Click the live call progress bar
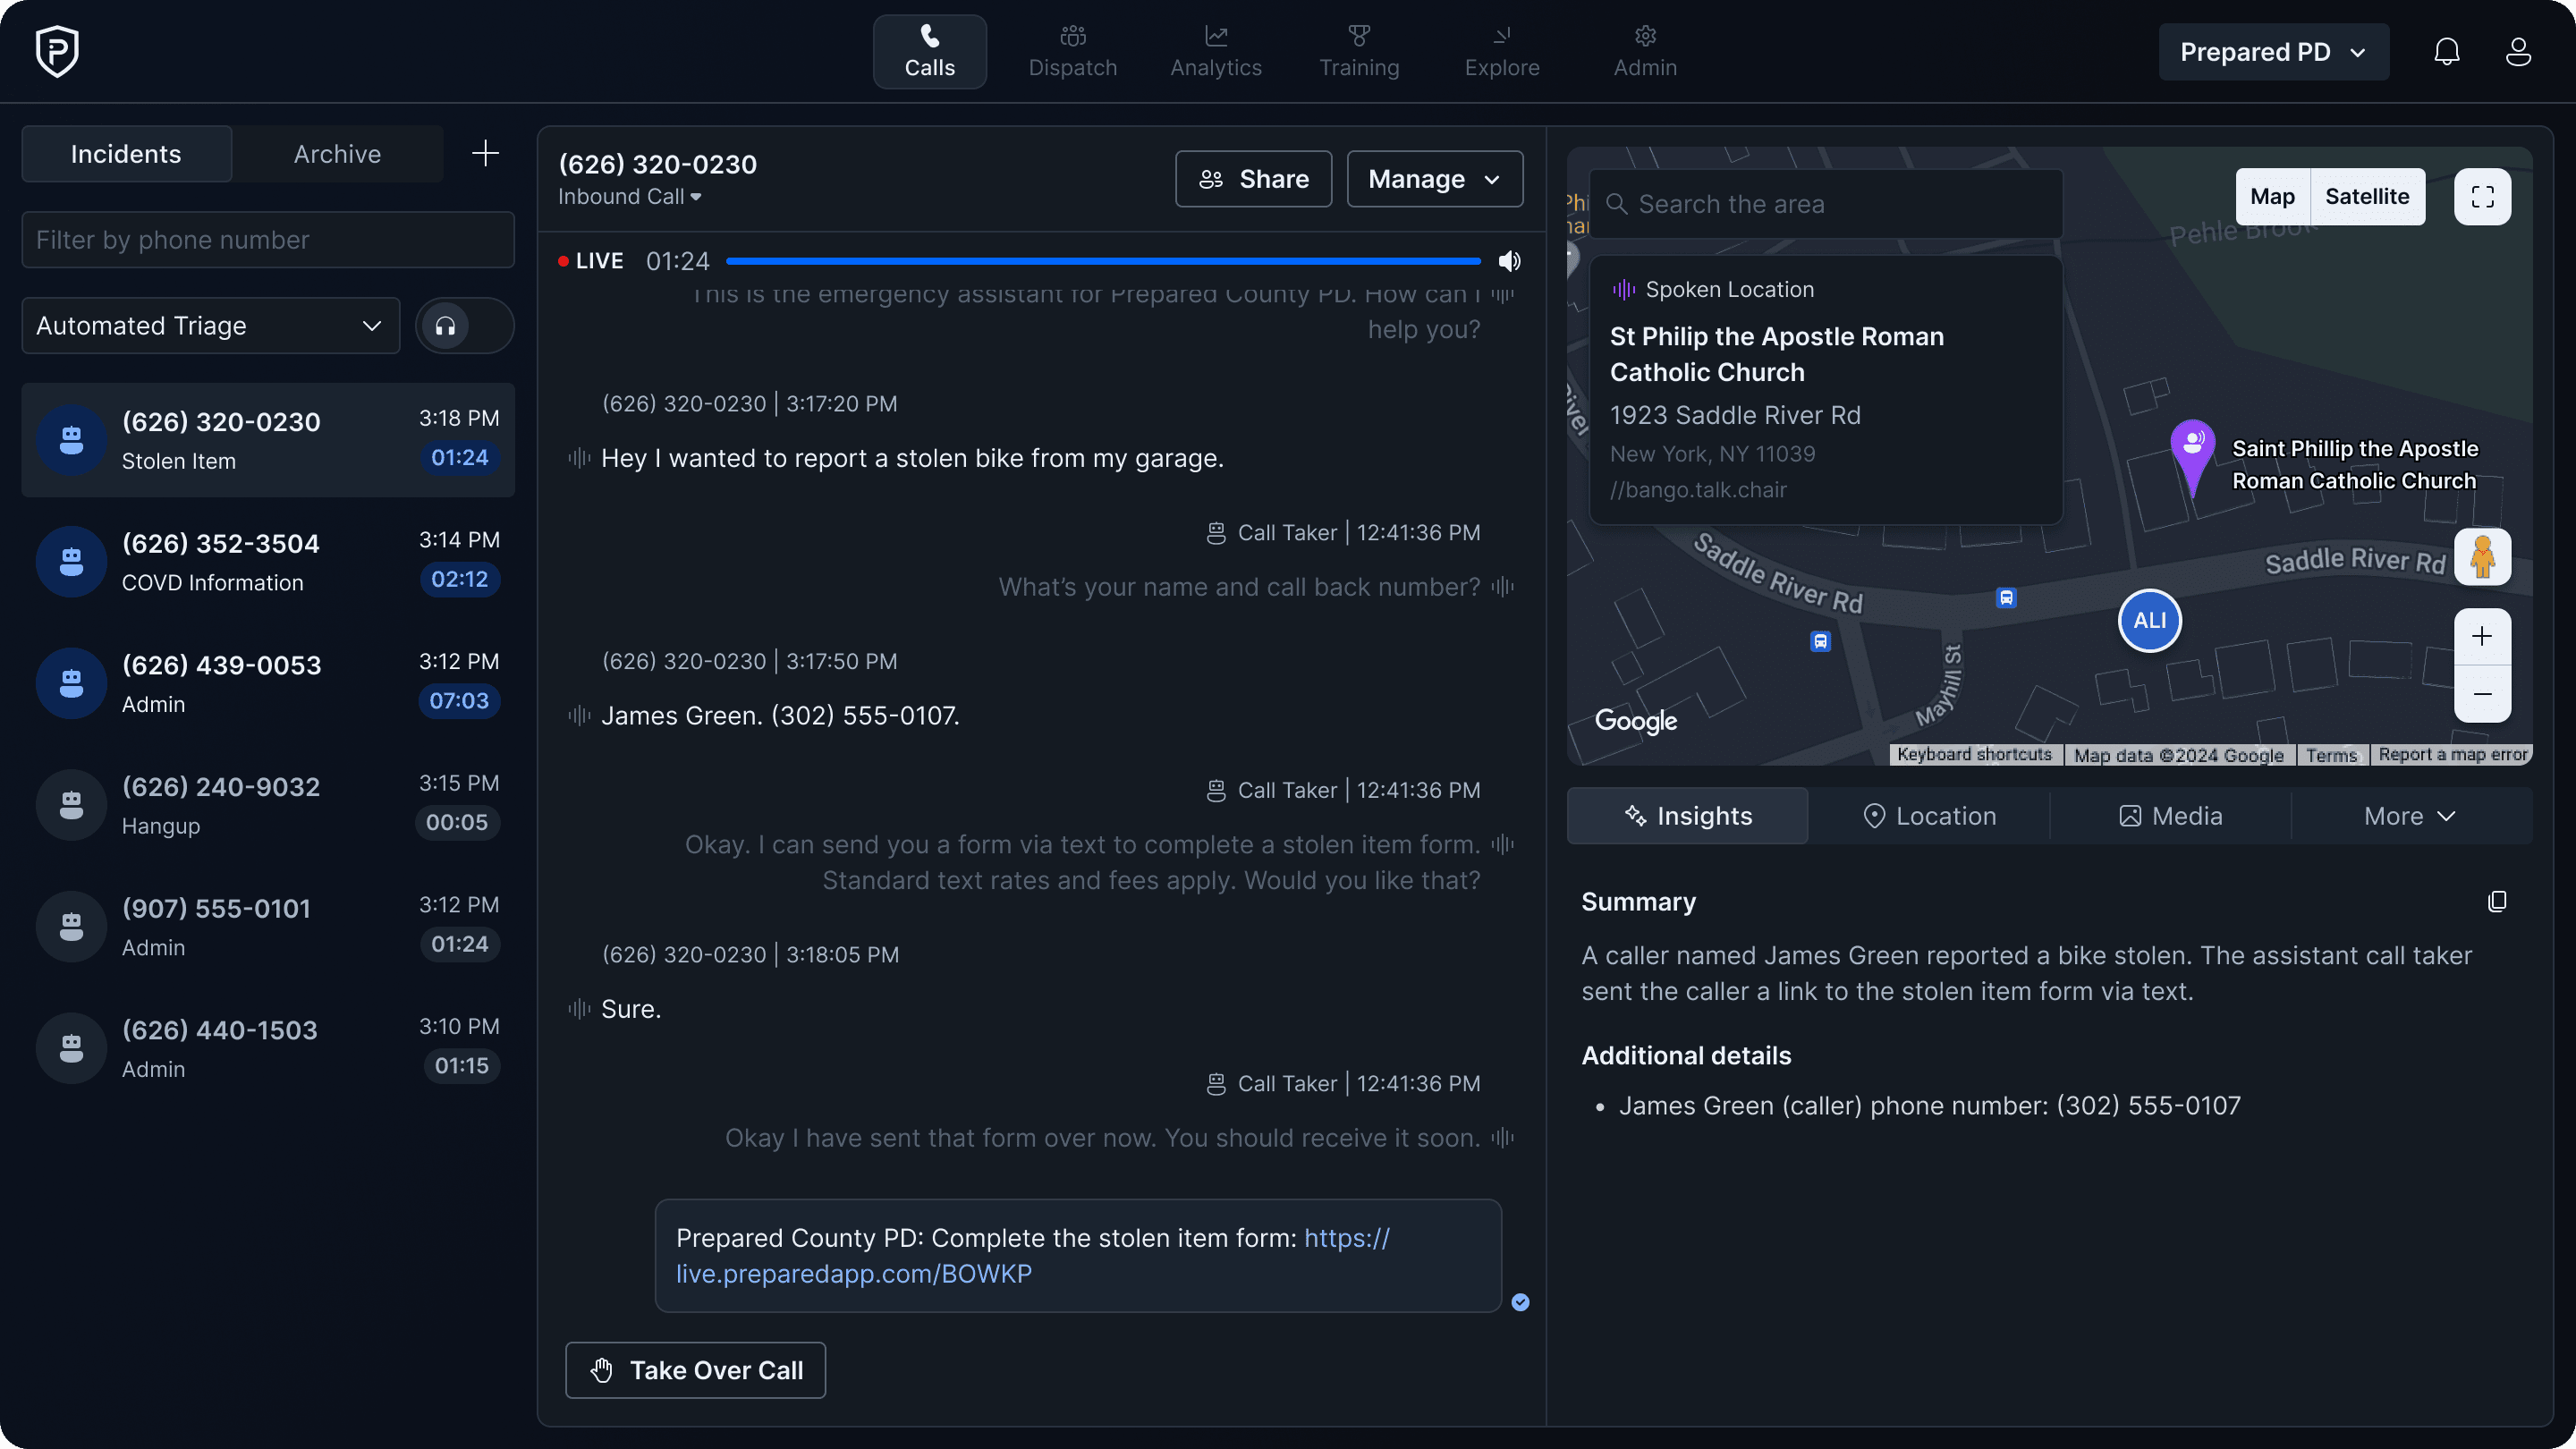2576x1449 pixels. (x=1102, y=261)
